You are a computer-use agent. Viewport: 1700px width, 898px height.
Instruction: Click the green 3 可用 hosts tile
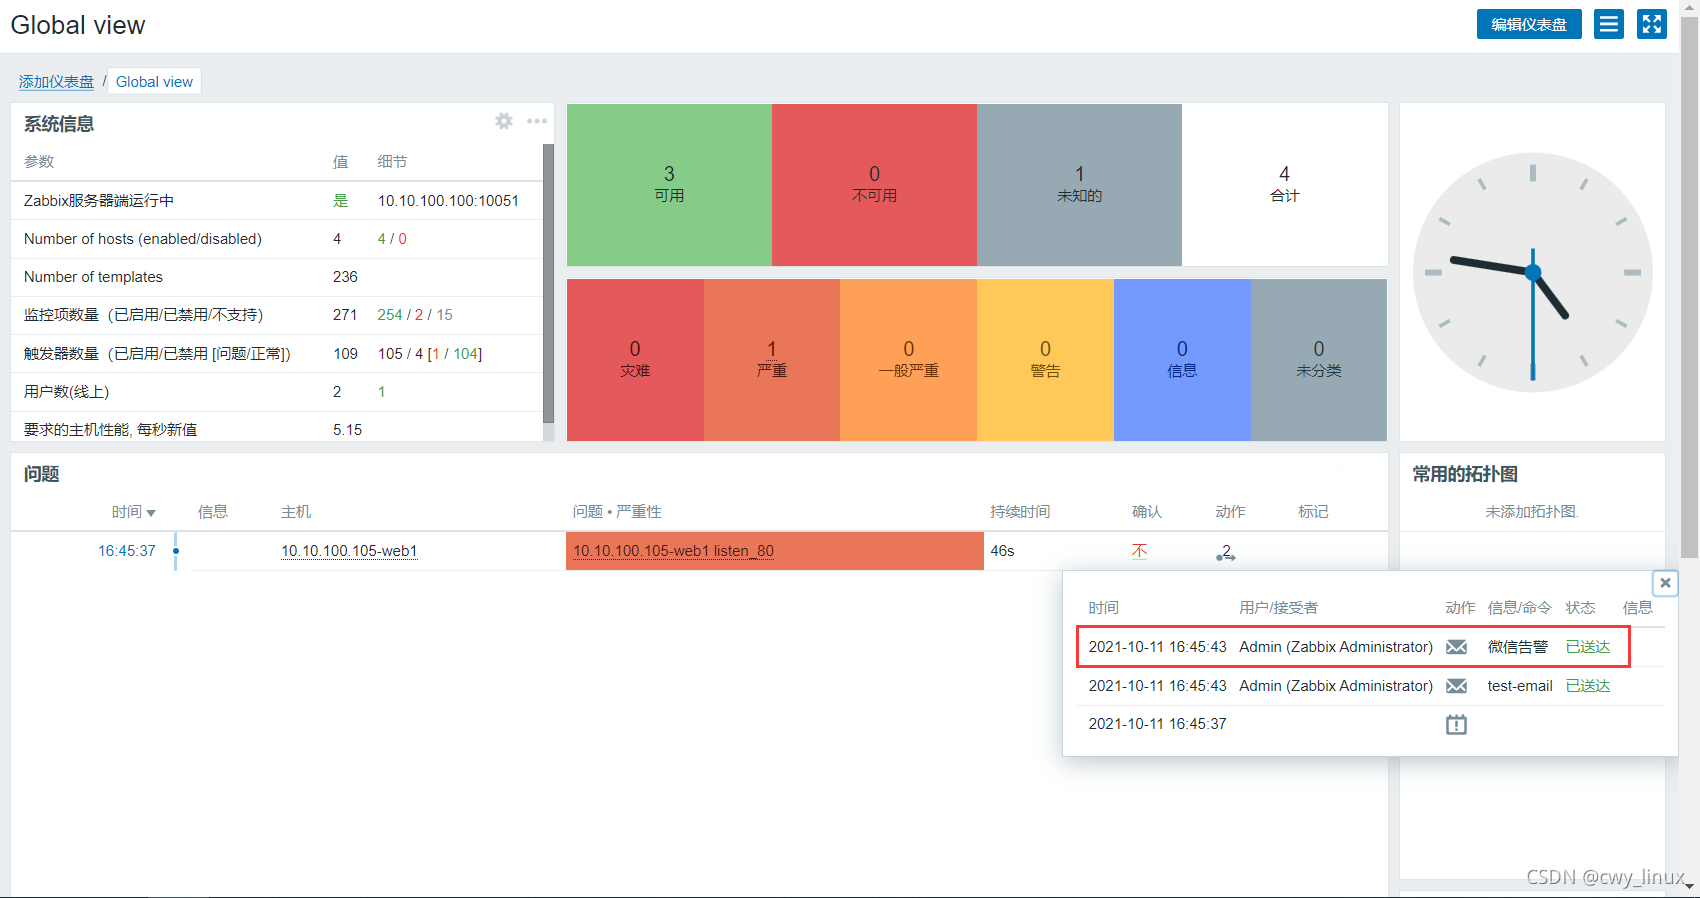669,185
